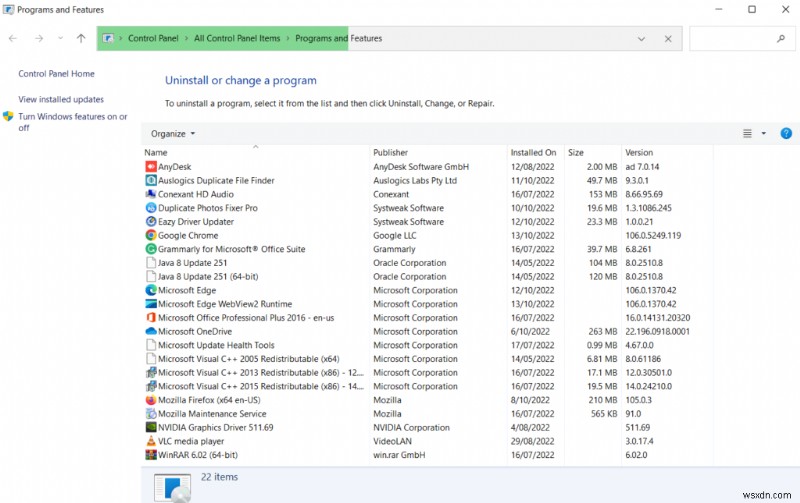The height and width of the screenshot is (503, 800).
Task: Click the Conexant HD Audio icon
Action: click(151, 194)
